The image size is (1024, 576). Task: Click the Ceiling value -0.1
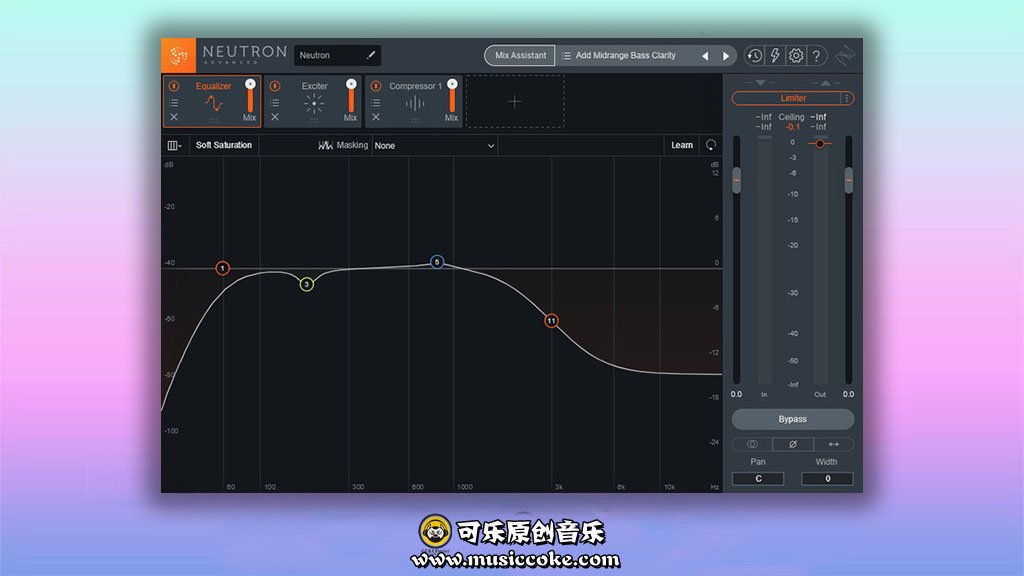793,127
